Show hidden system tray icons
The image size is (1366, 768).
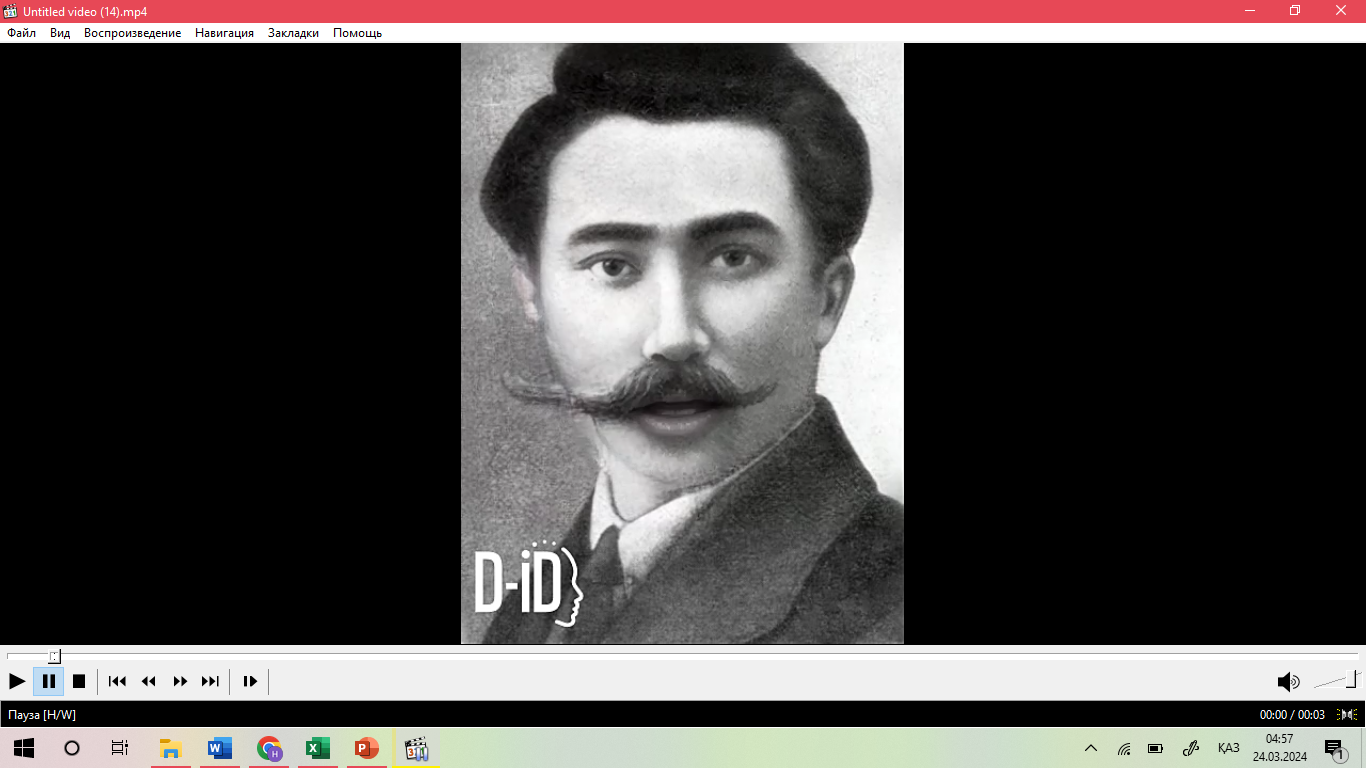click(1091, 748)
